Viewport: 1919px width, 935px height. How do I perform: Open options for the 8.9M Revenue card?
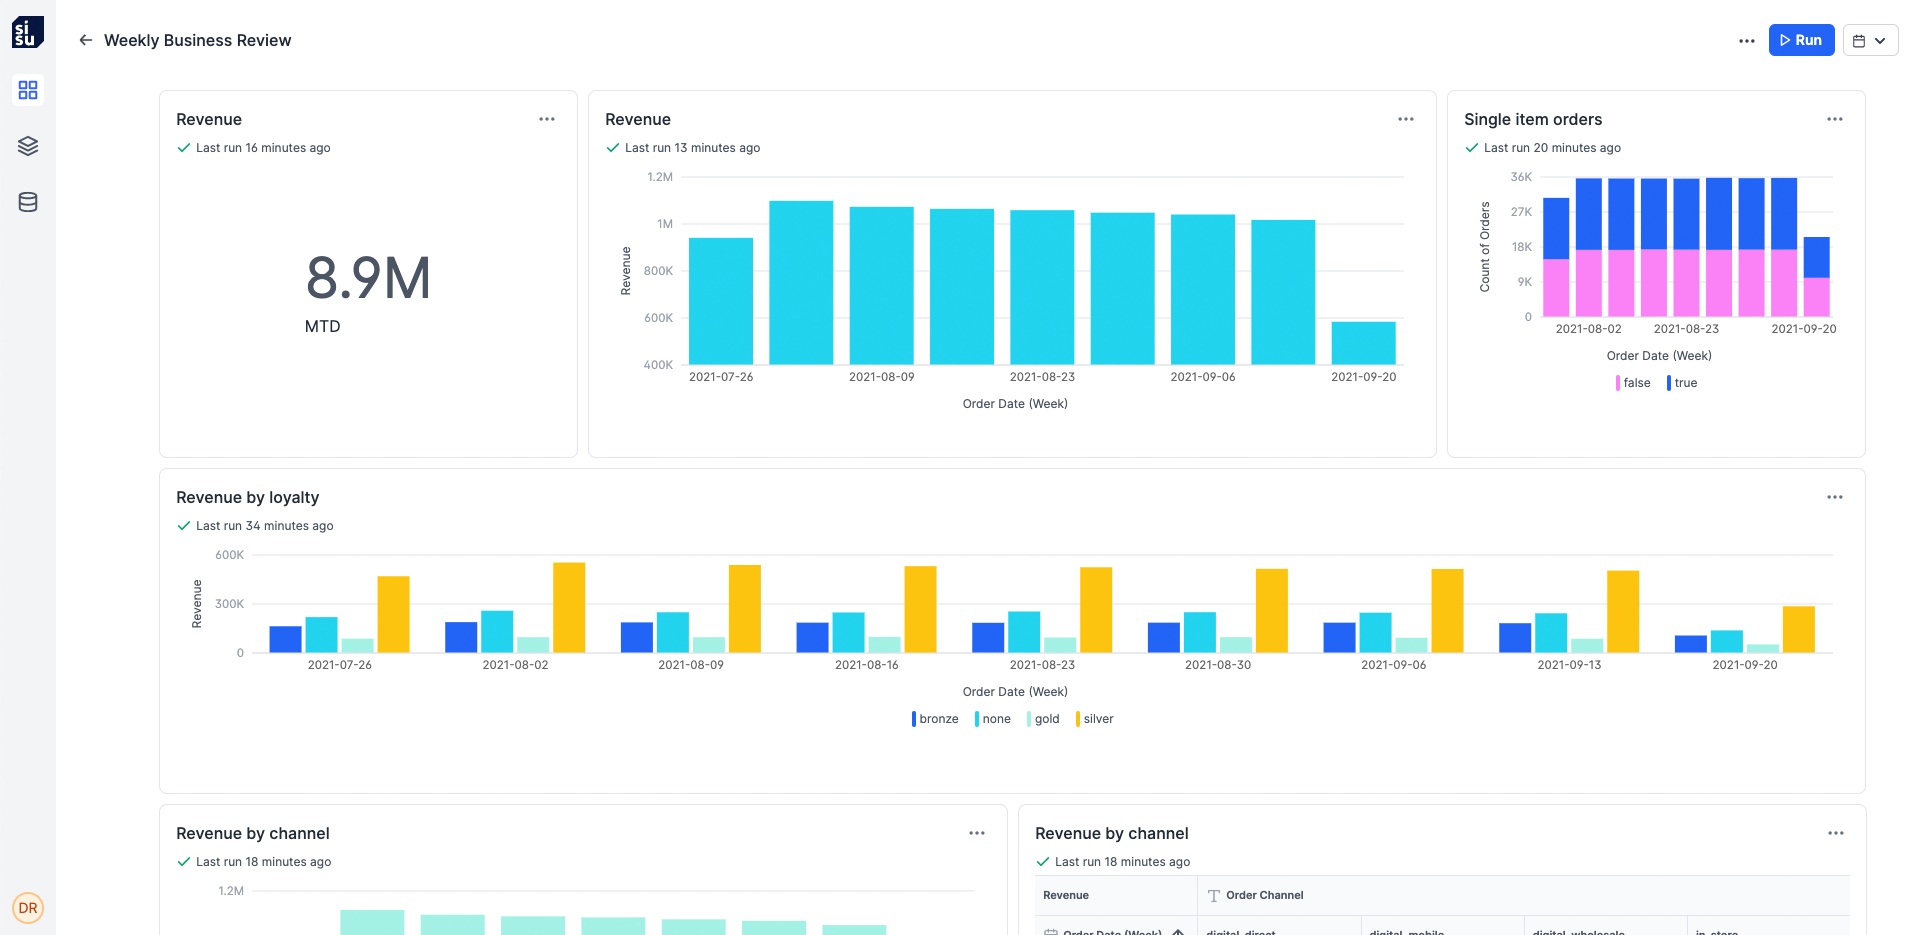click(547, 119)
